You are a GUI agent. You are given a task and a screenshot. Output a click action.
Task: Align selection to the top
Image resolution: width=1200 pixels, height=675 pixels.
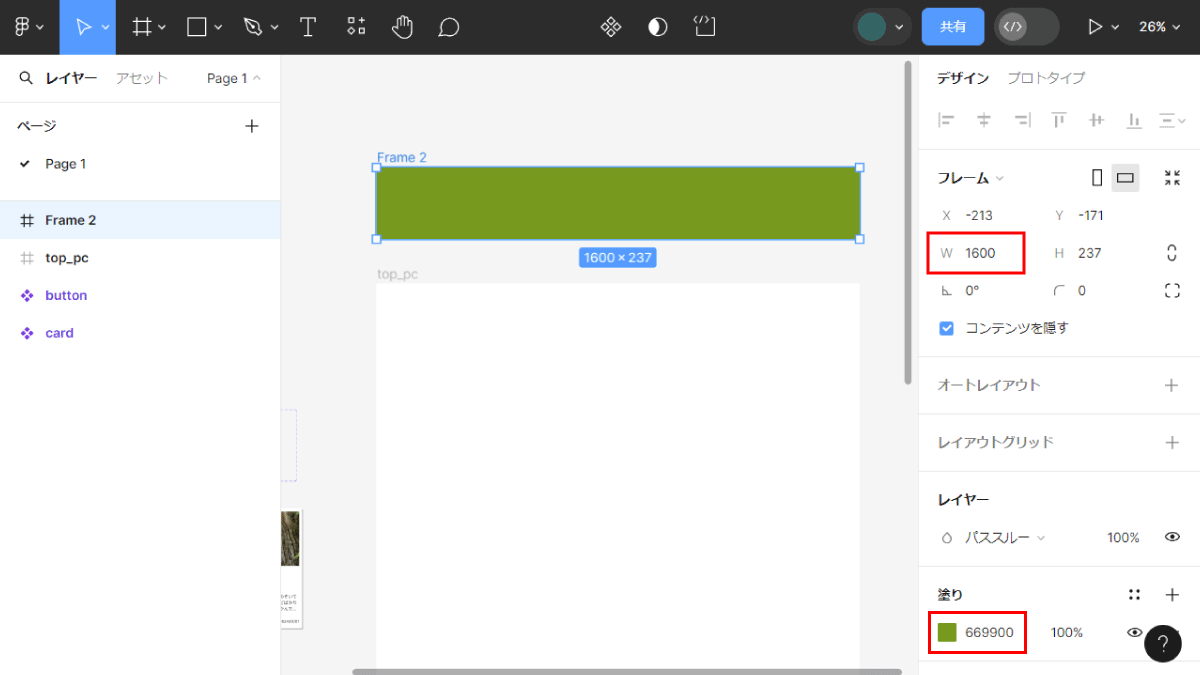pyautogui.click(x=1059, y=120)
